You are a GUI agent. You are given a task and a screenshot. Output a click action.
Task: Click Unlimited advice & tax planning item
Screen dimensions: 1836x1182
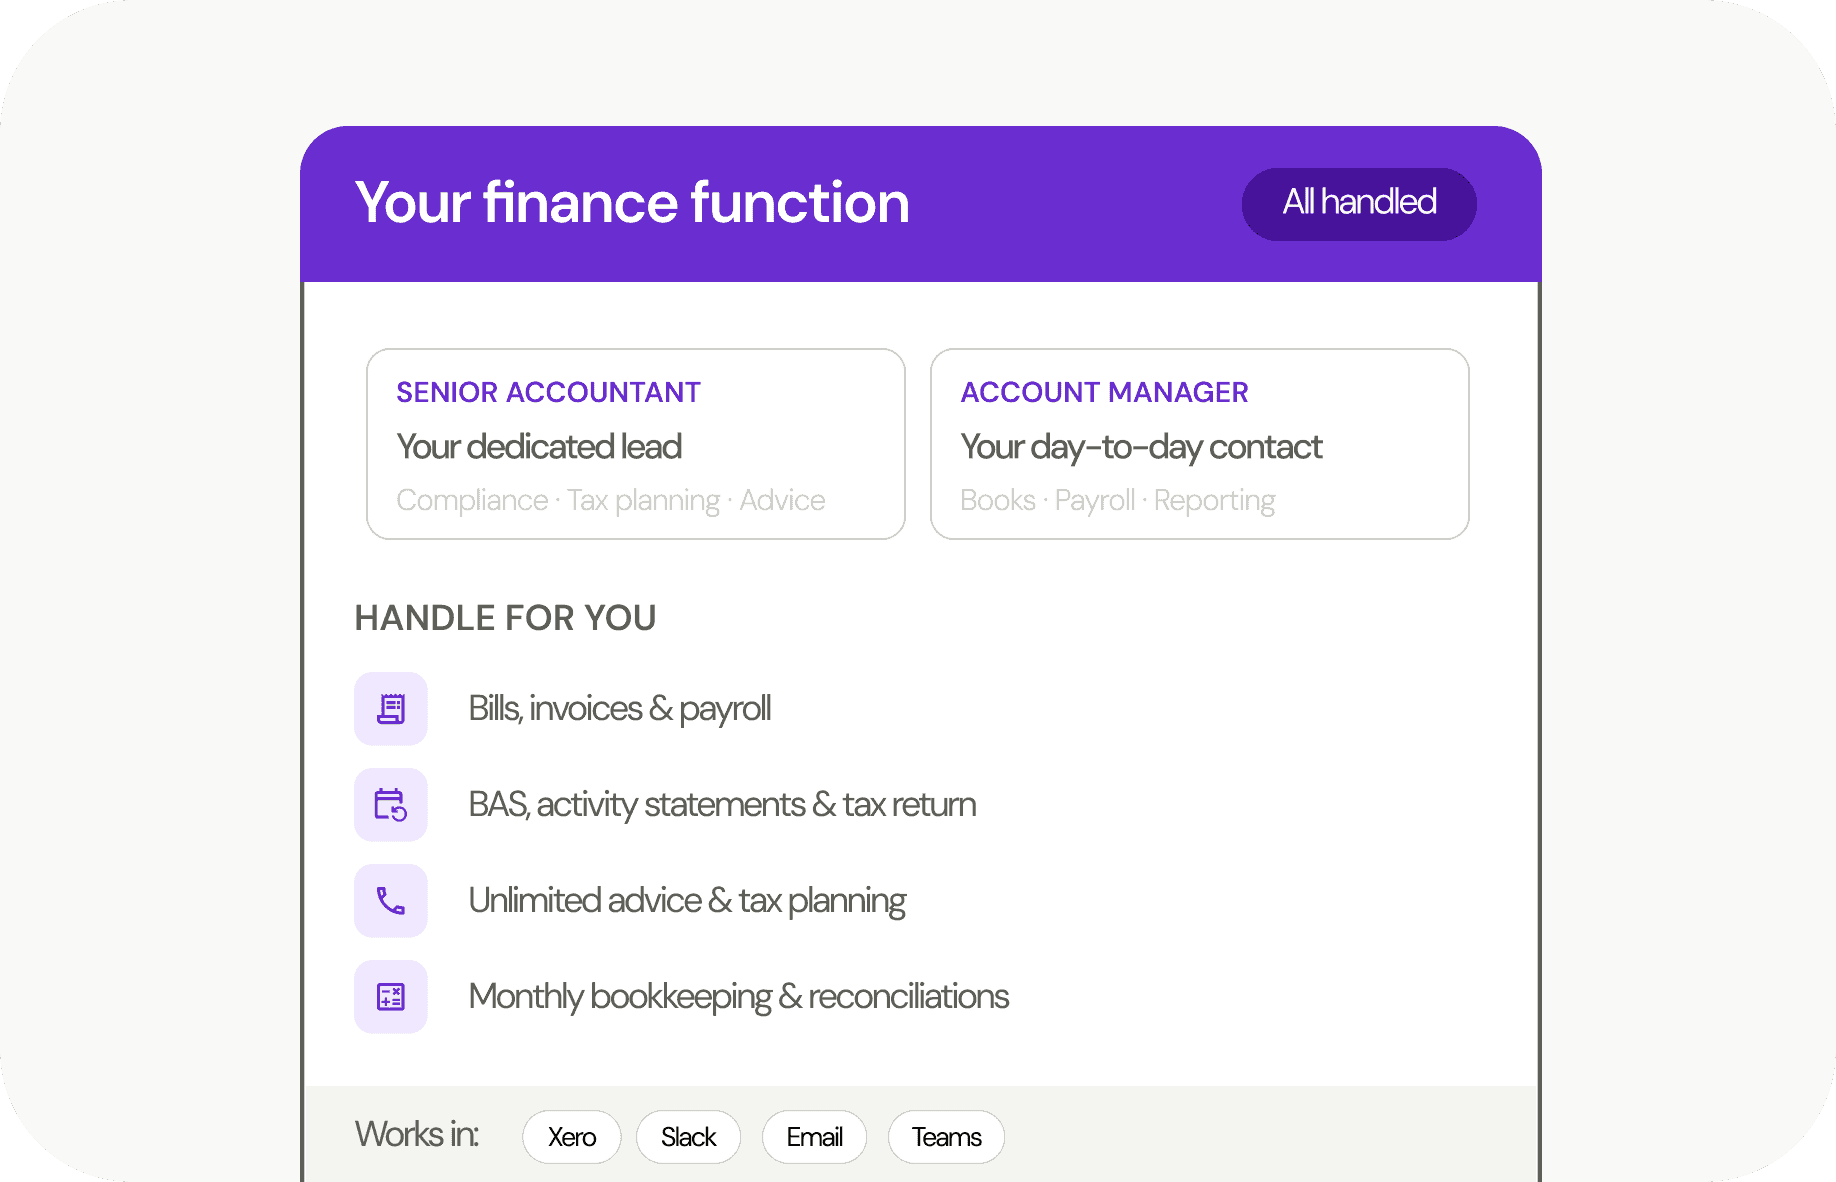(x=687, y=901)
